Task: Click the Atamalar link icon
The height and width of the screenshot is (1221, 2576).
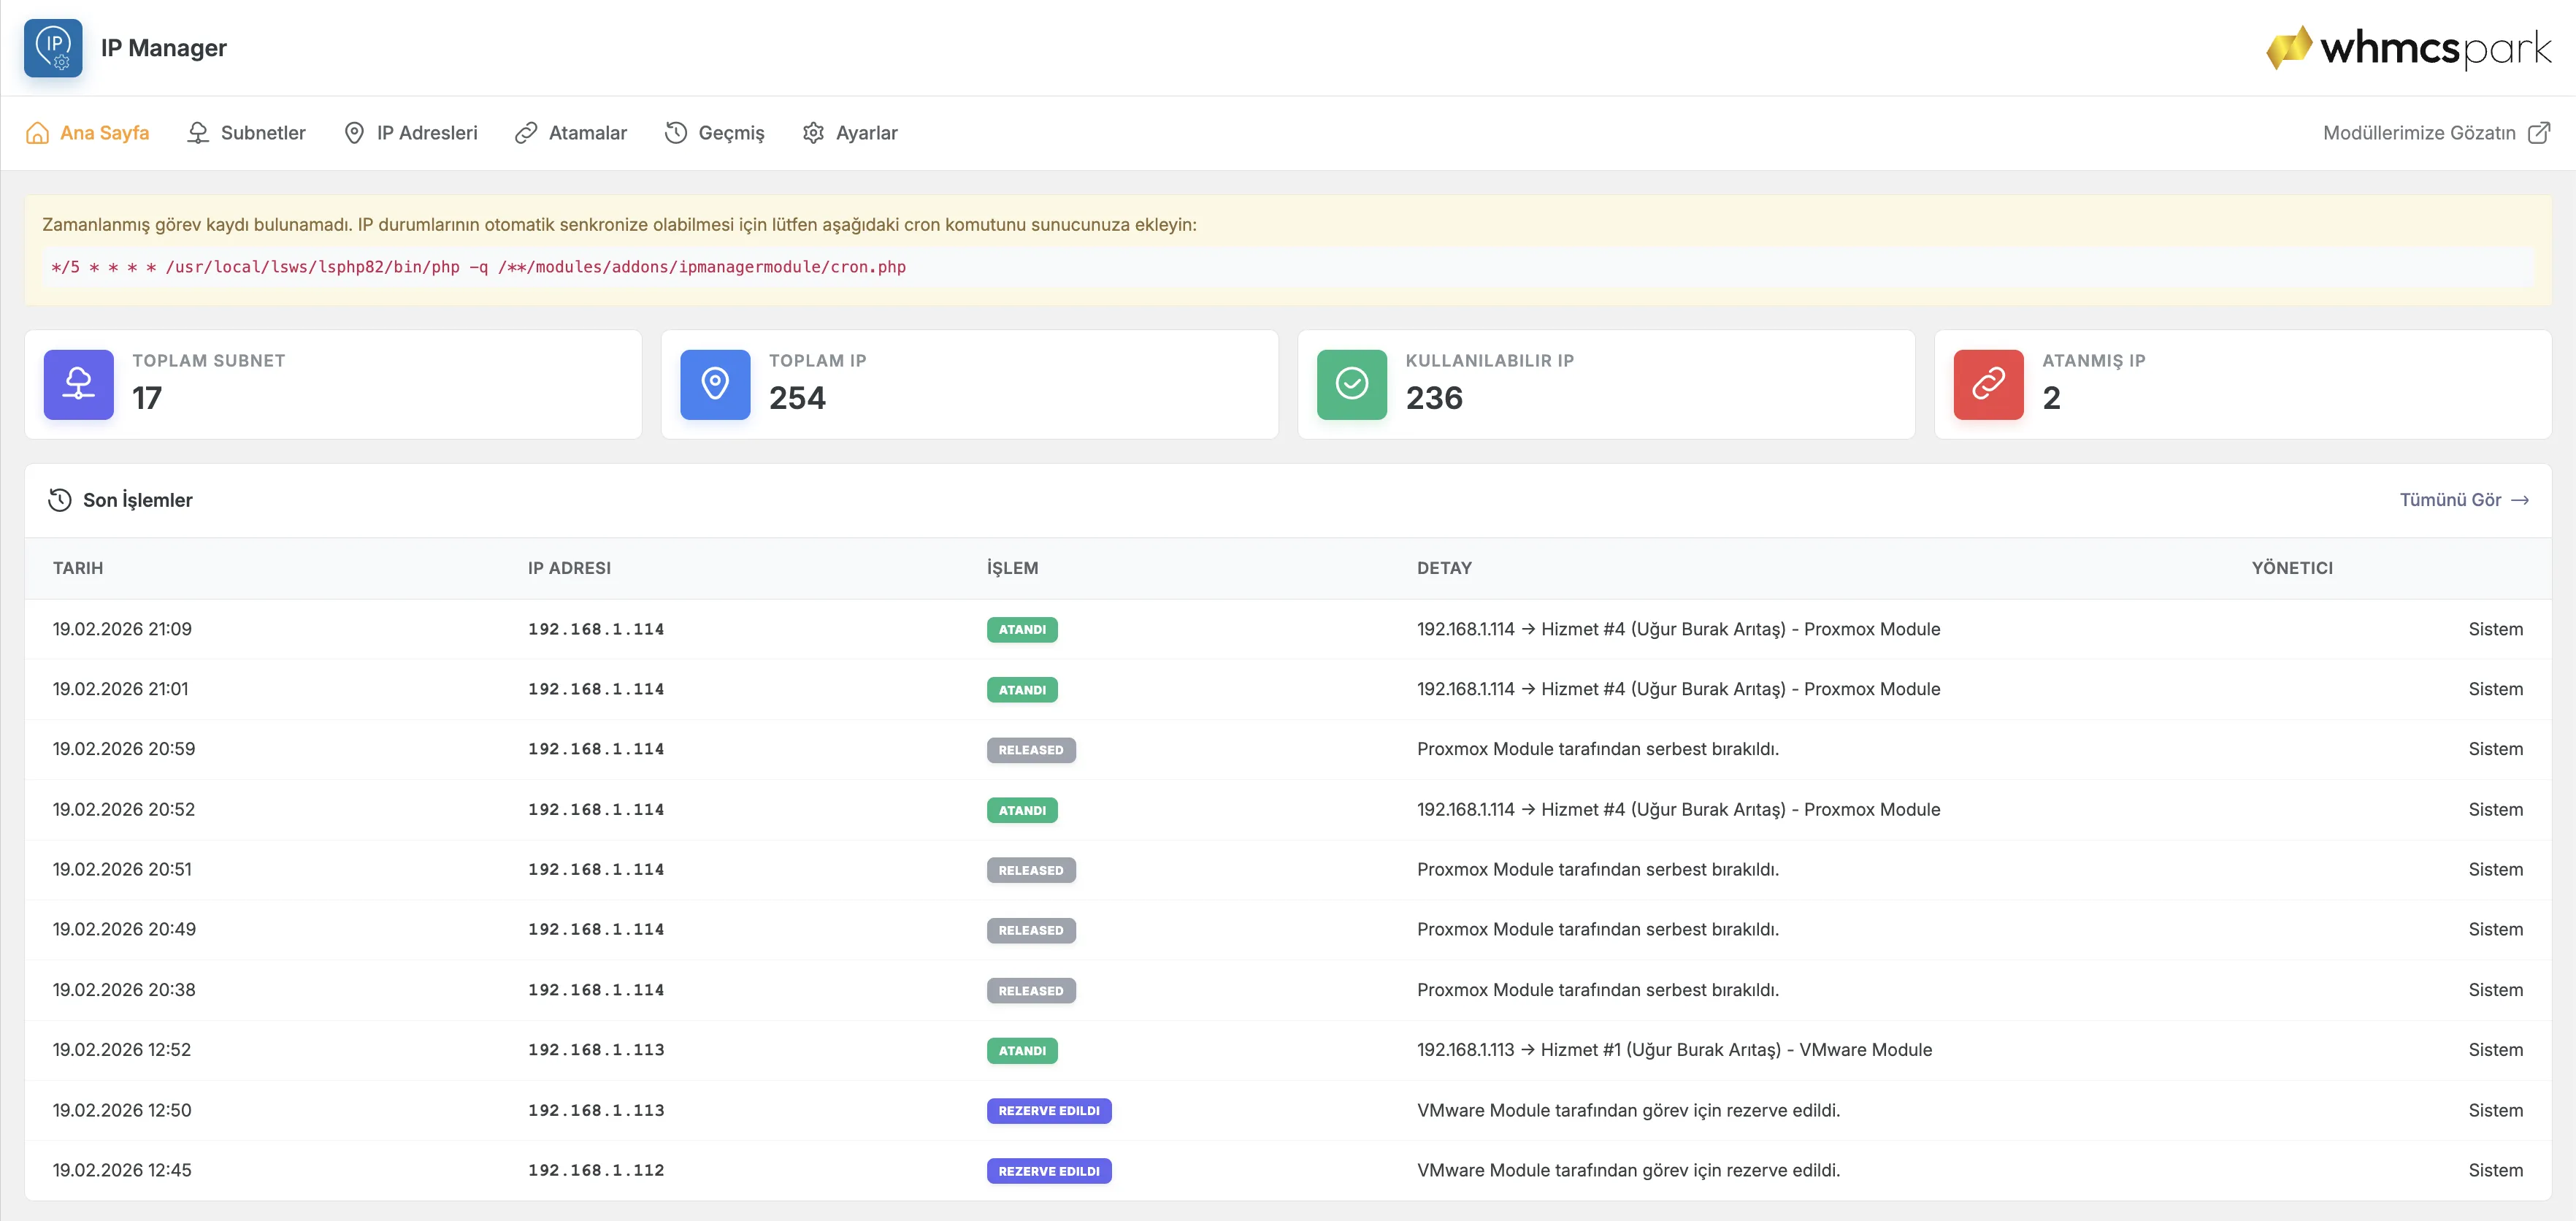Action: point(526,133)
